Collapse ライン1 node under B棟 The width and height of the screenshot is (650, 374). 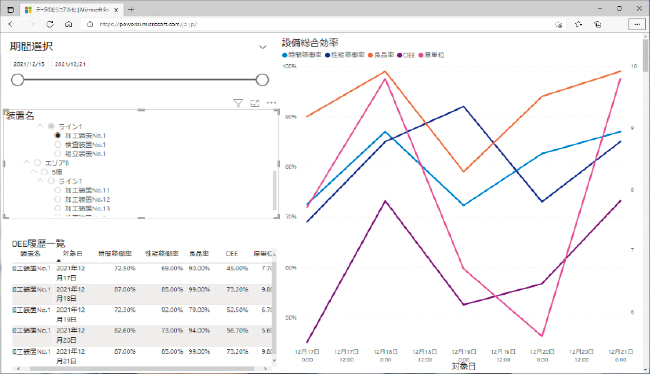pyautogui.click(x=40, y=180)
